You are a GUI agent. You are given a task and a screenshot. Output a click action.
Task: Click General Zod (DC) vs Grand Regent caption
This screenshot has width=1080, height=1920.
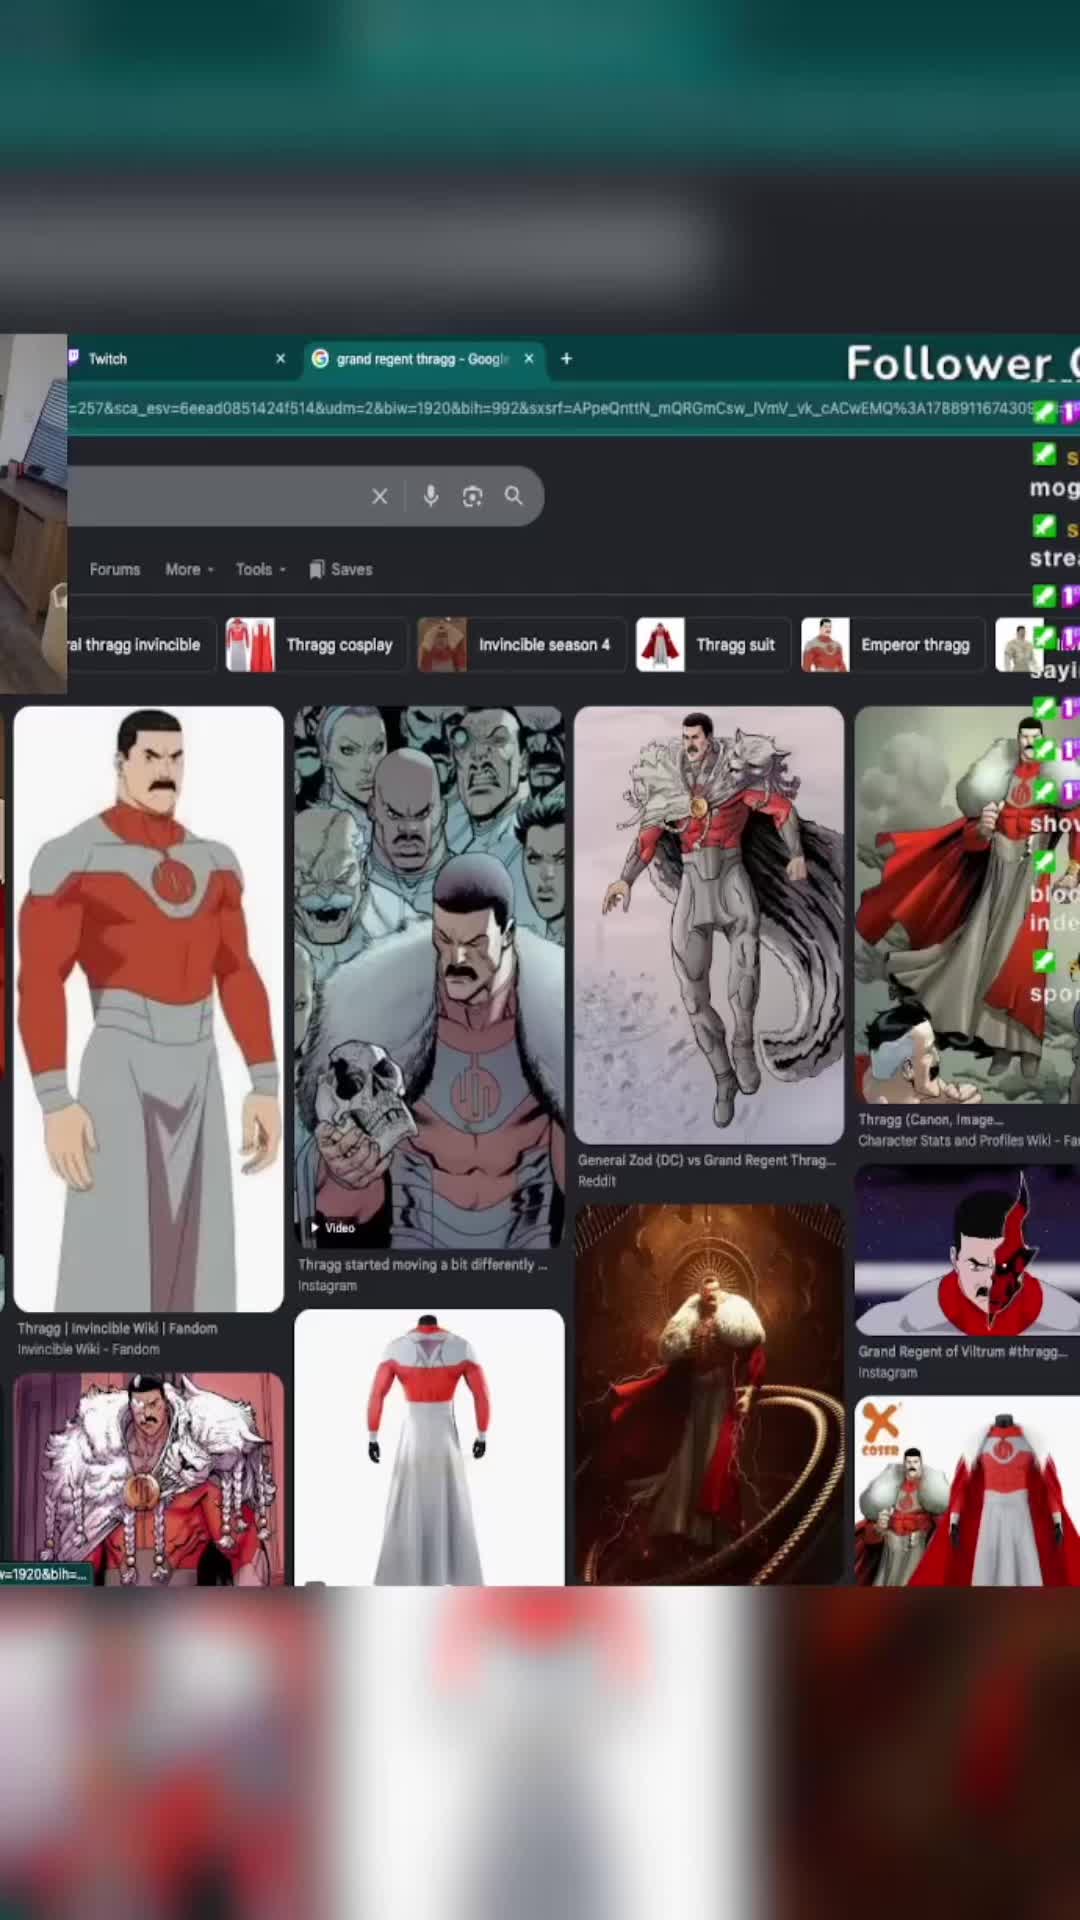706,1160
